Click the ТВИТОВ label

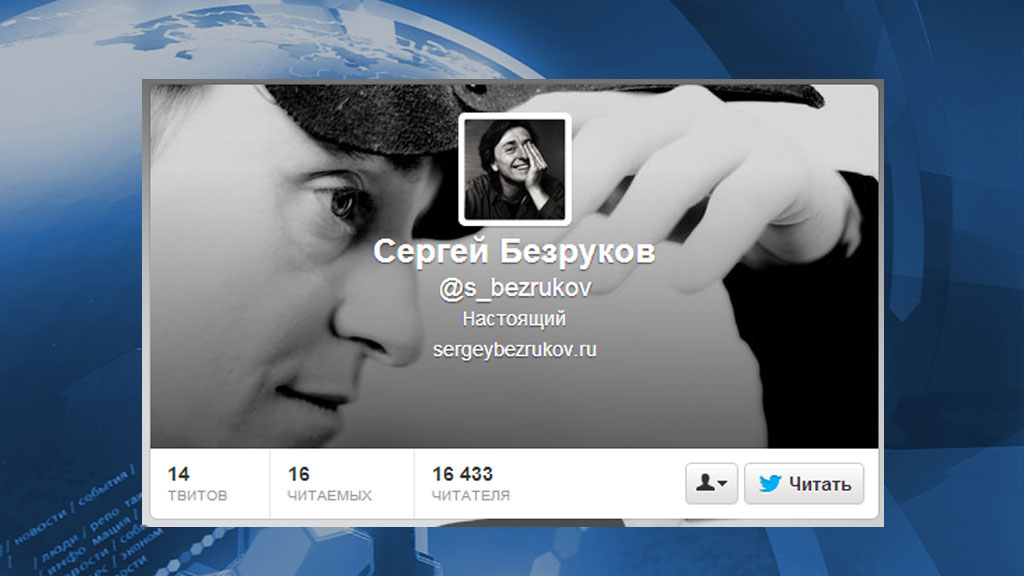pos(197,496)
